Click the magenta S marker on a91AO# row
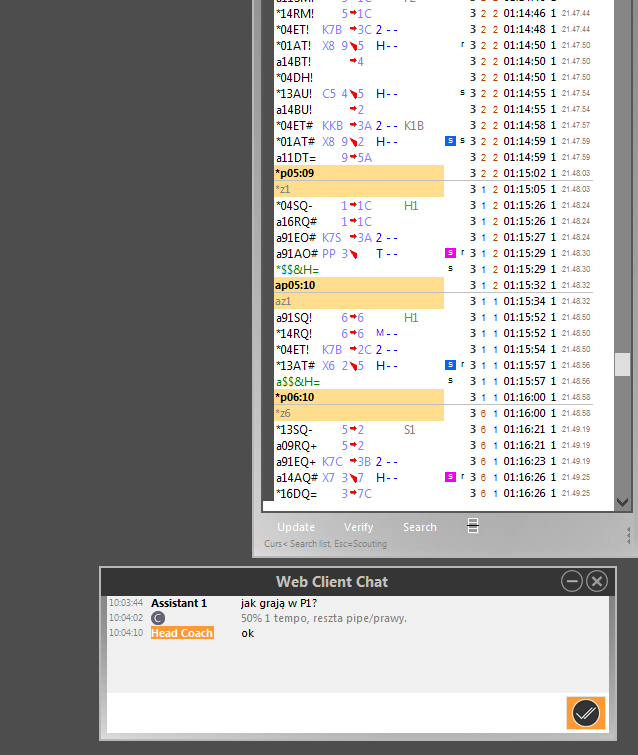This screenshot has width=638, height=755. (x=450, y=253)
